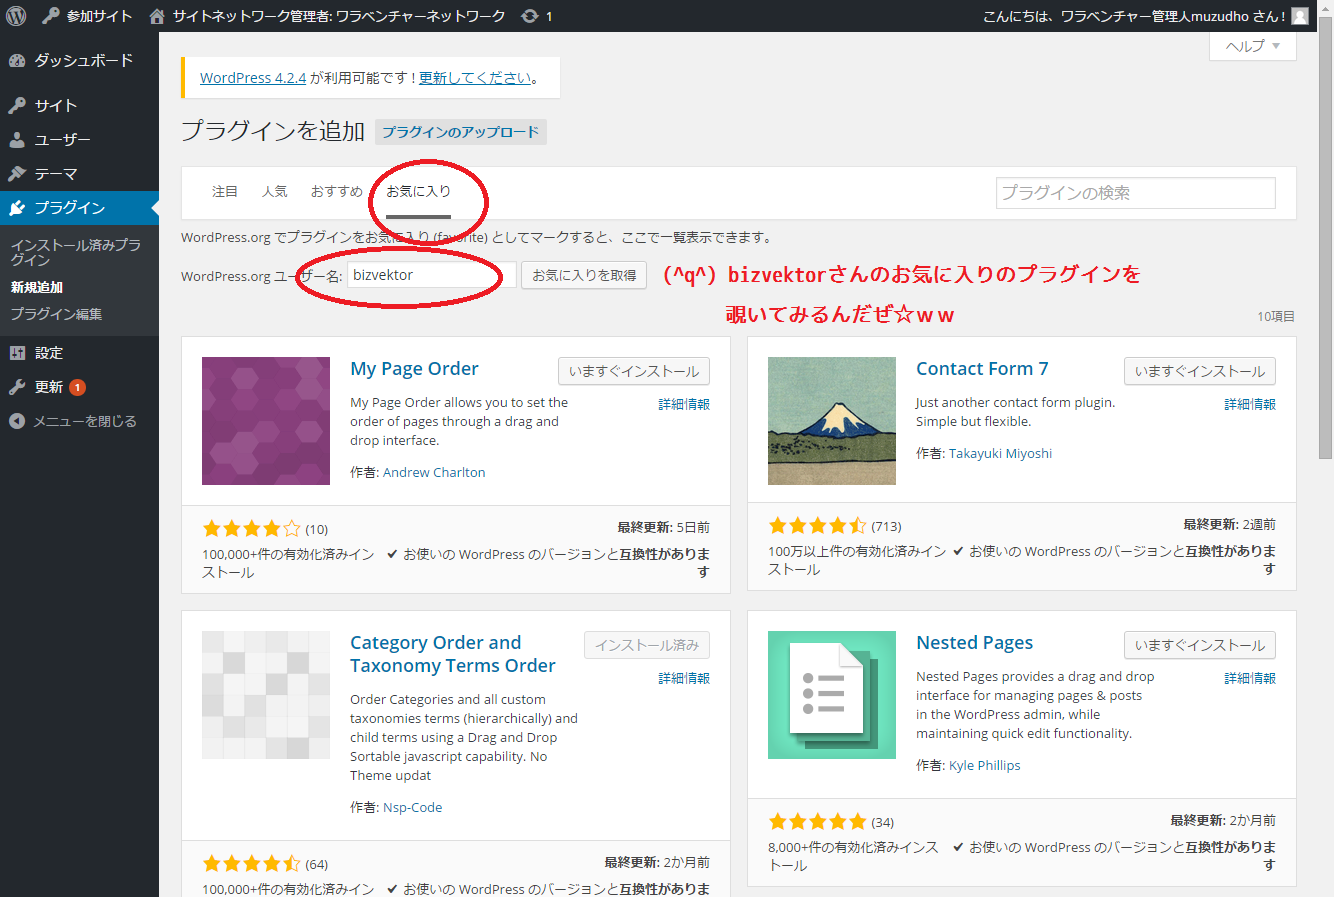This screenshot has width=1334, height=897.
Task: Click the home icon for network admin
Action: coord(157,16)
